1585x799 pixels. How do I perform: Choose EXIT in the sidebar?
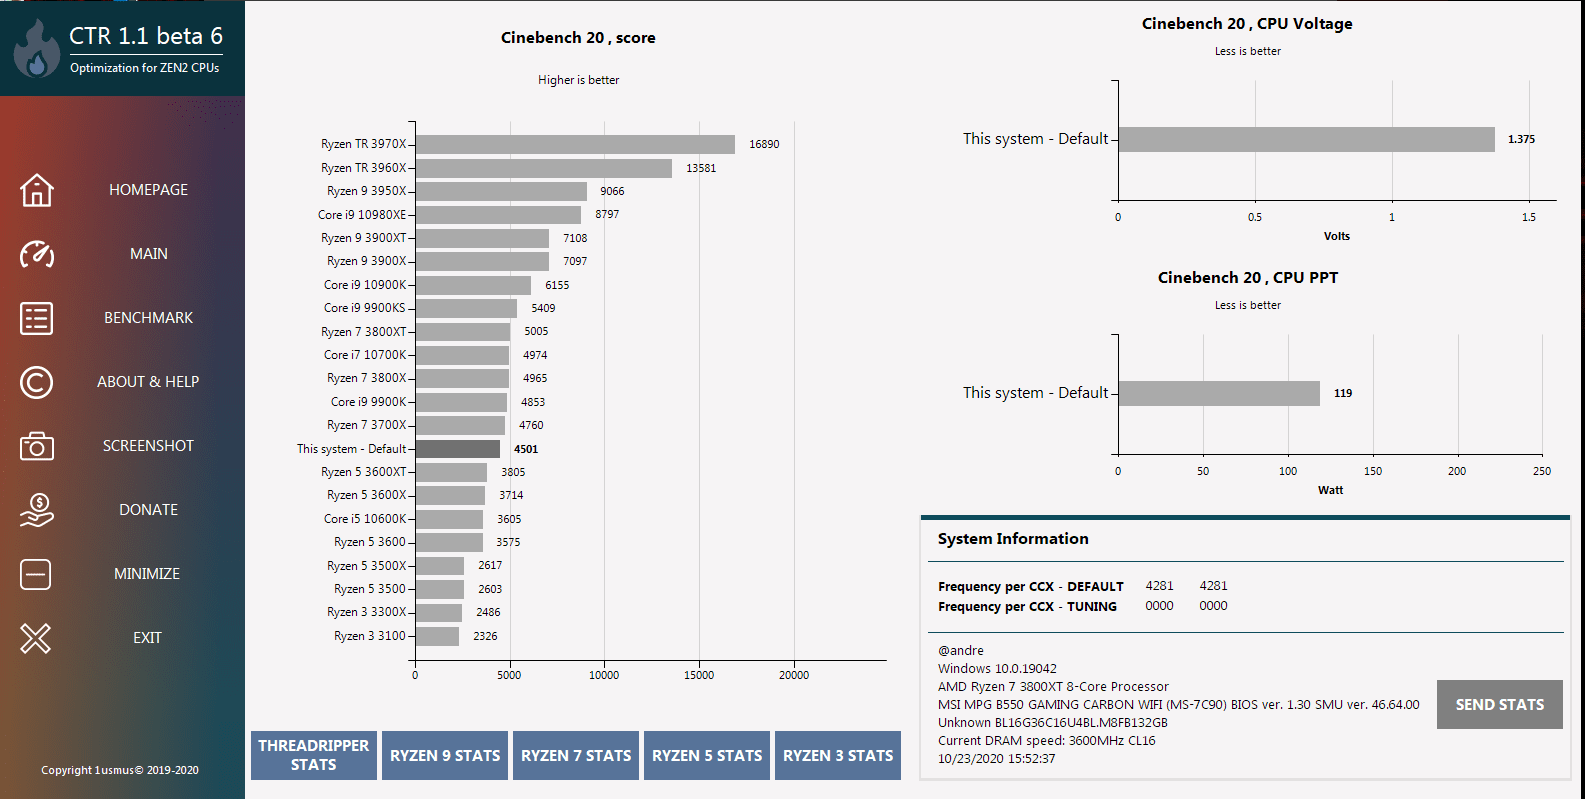147,638
